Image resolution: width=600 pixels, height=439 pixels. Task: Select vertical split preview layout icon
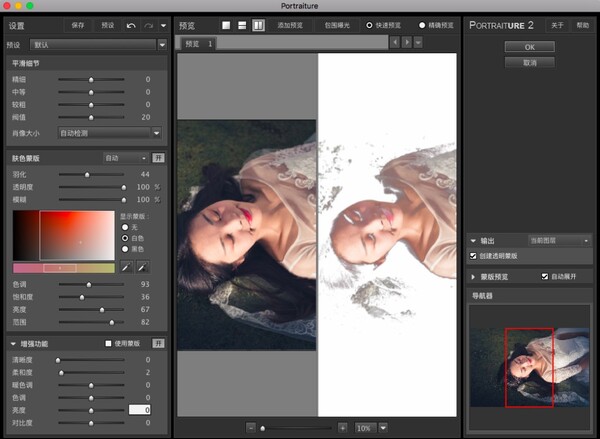tap(258, 25)
